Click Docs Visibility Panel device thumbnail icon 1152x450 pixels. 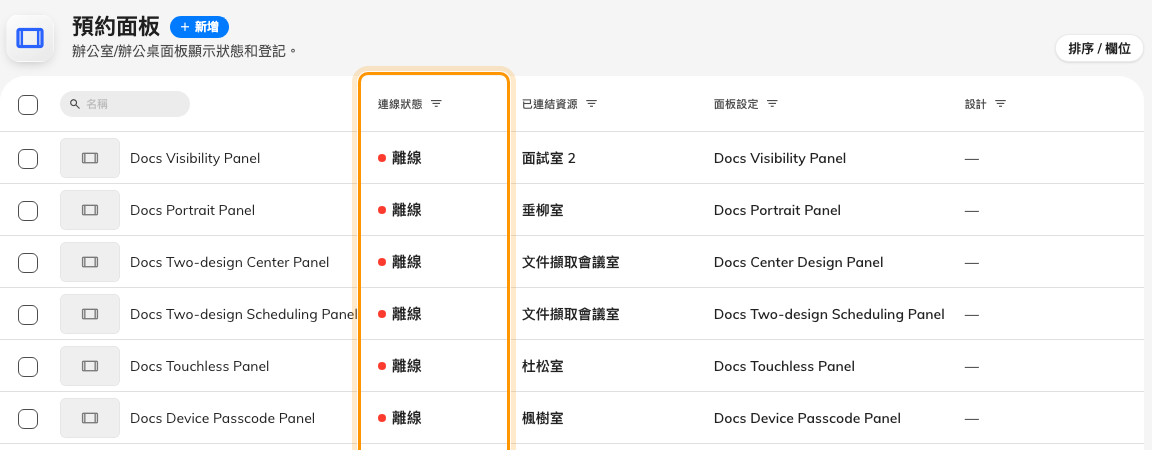pos(90,158)
